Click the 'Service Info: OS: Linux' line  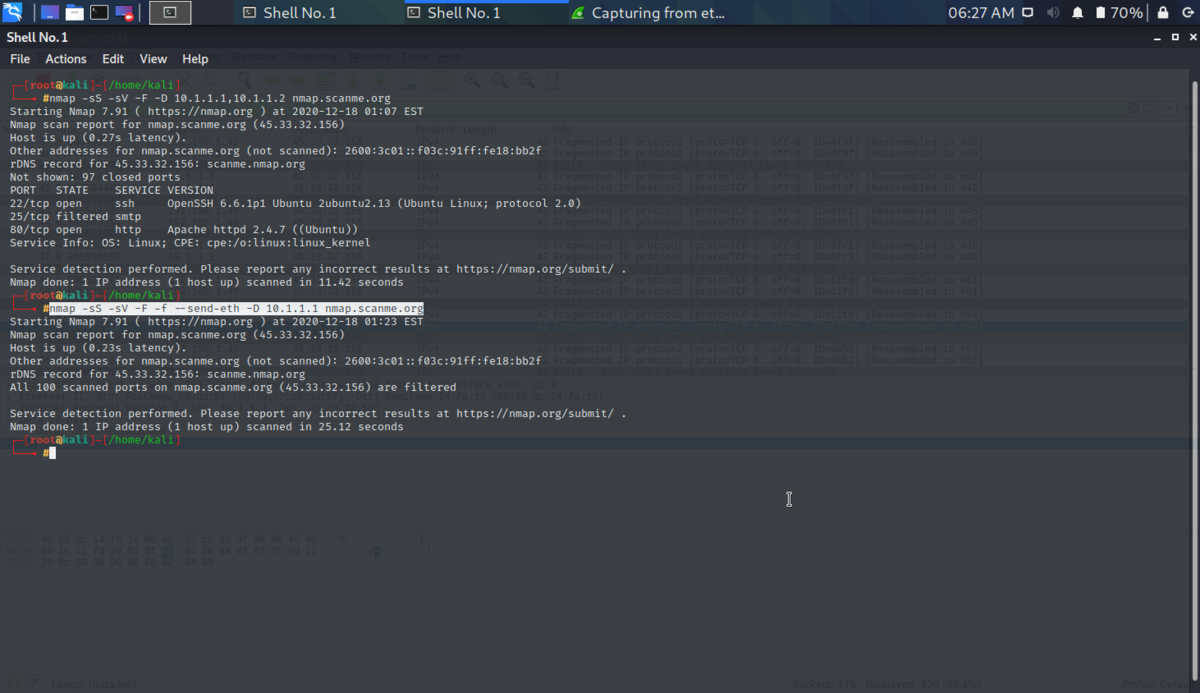click(190, 242)
